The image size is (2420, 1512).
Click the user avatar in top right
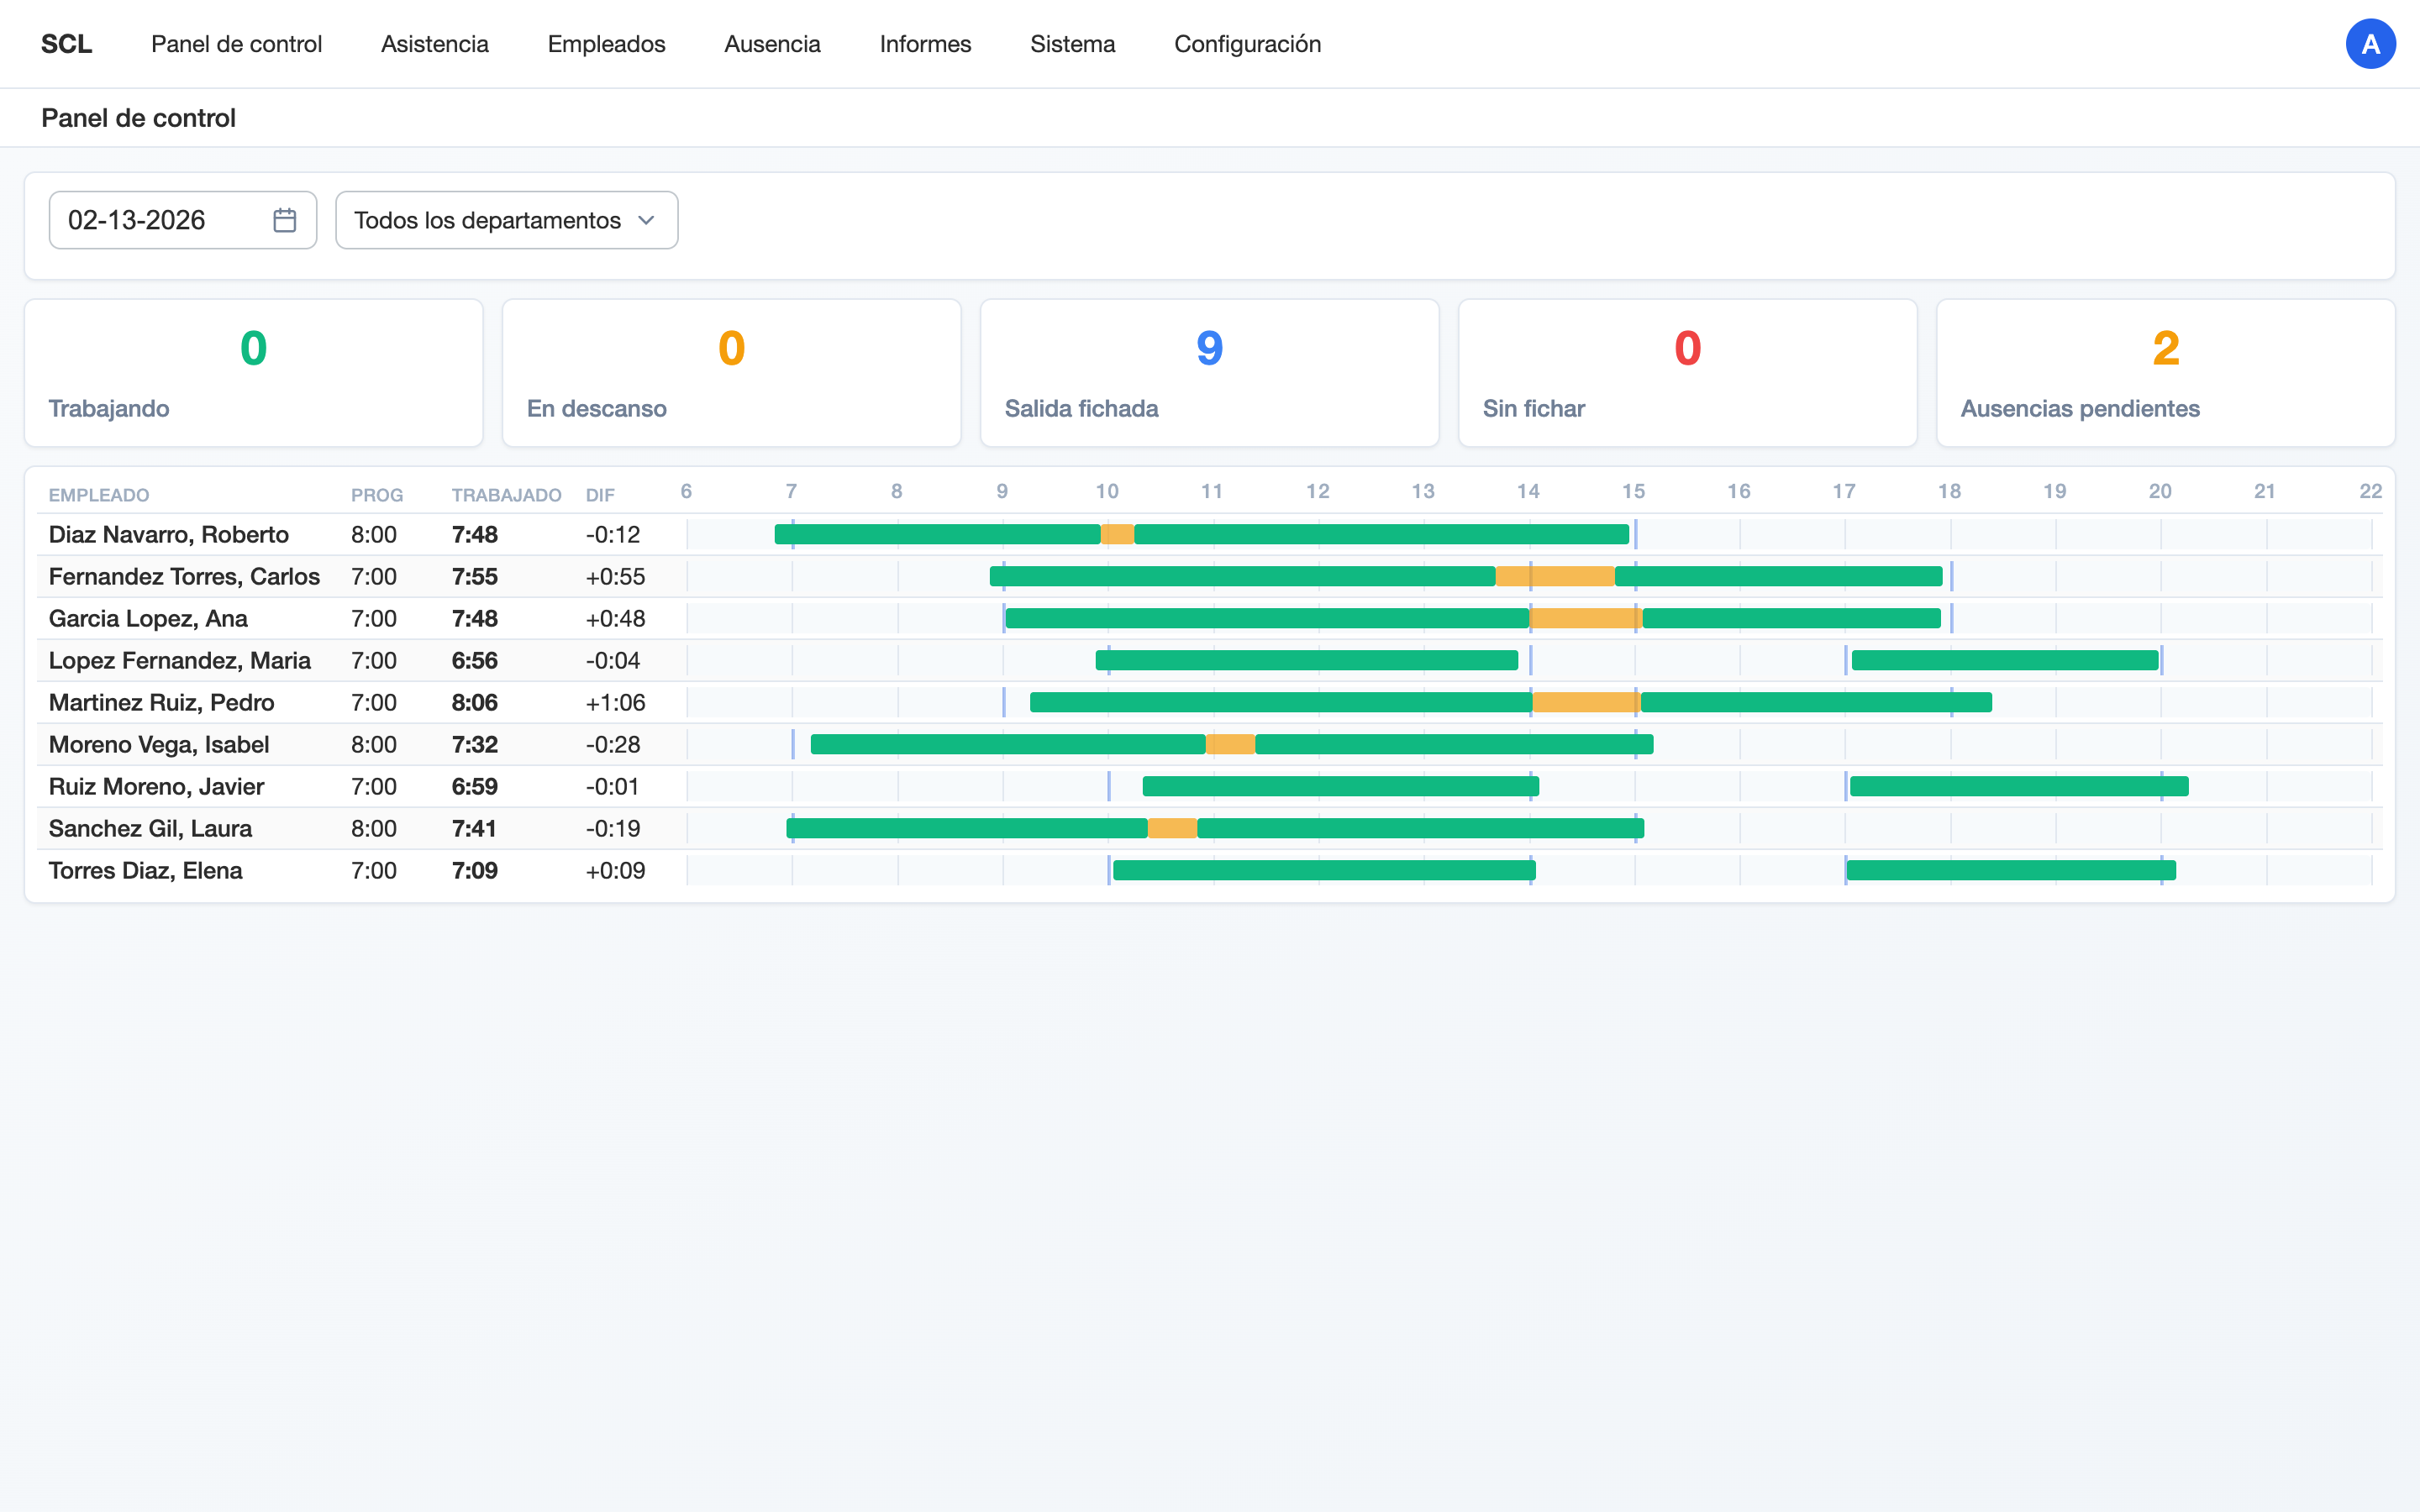point(2371,43)
